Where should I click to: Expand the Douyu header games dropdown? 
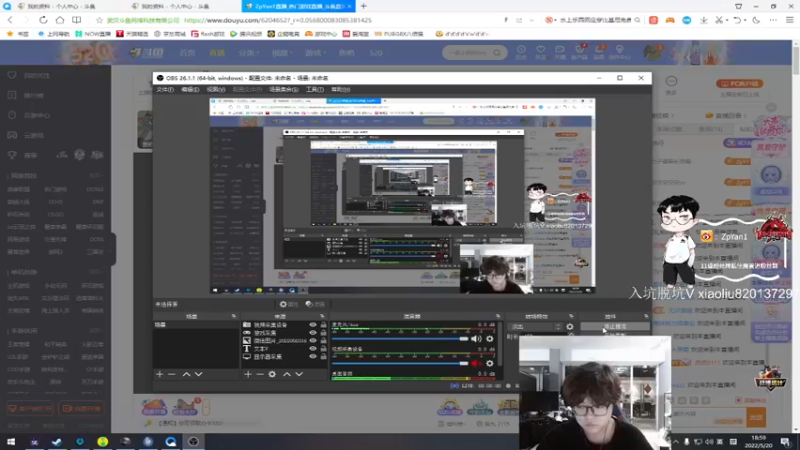315,53
